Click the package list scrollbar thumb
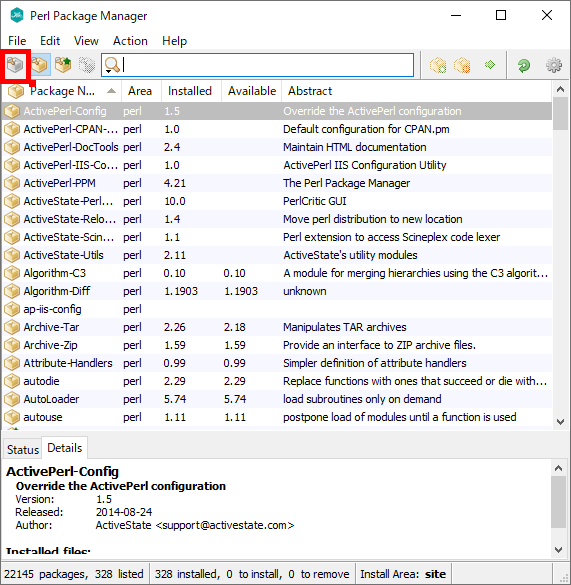This screenshot has width=571, height=585. click(560, 113)
